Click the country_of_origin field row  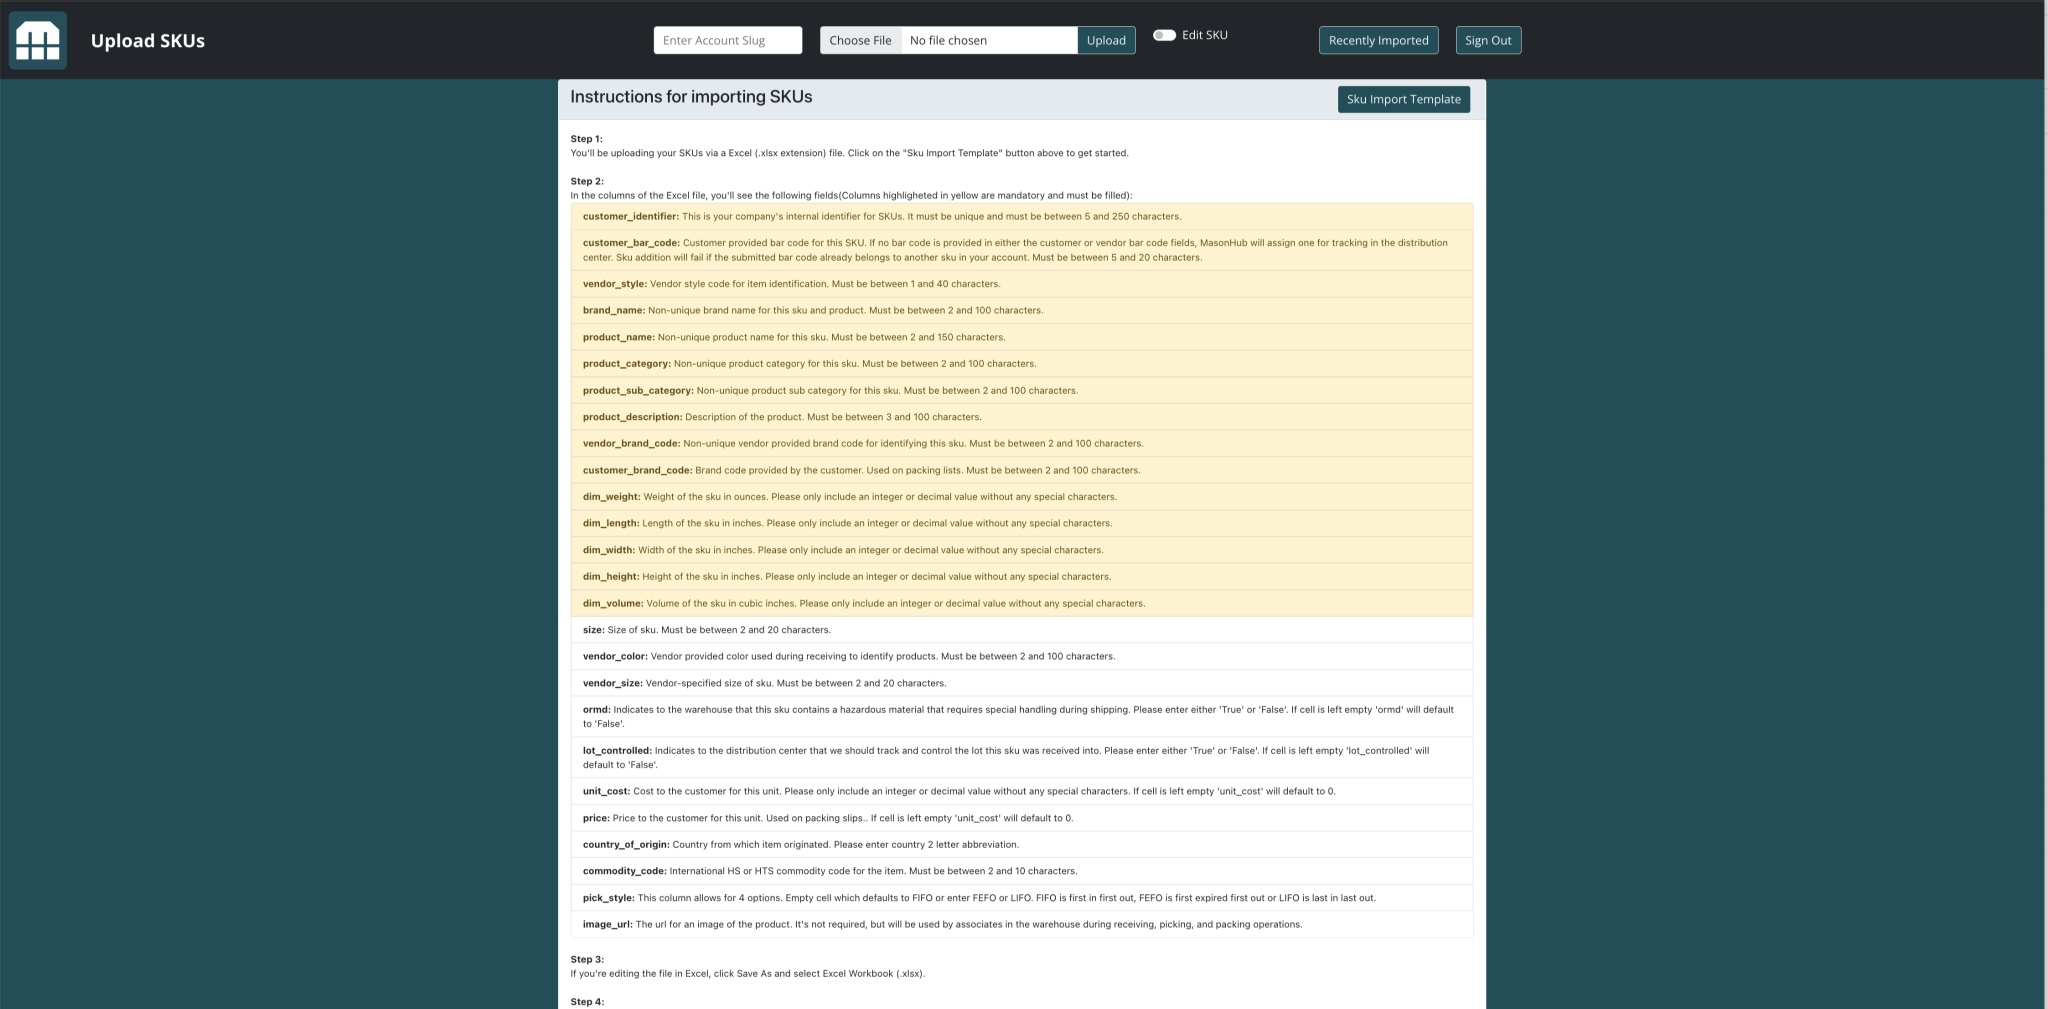point(1022,844)
